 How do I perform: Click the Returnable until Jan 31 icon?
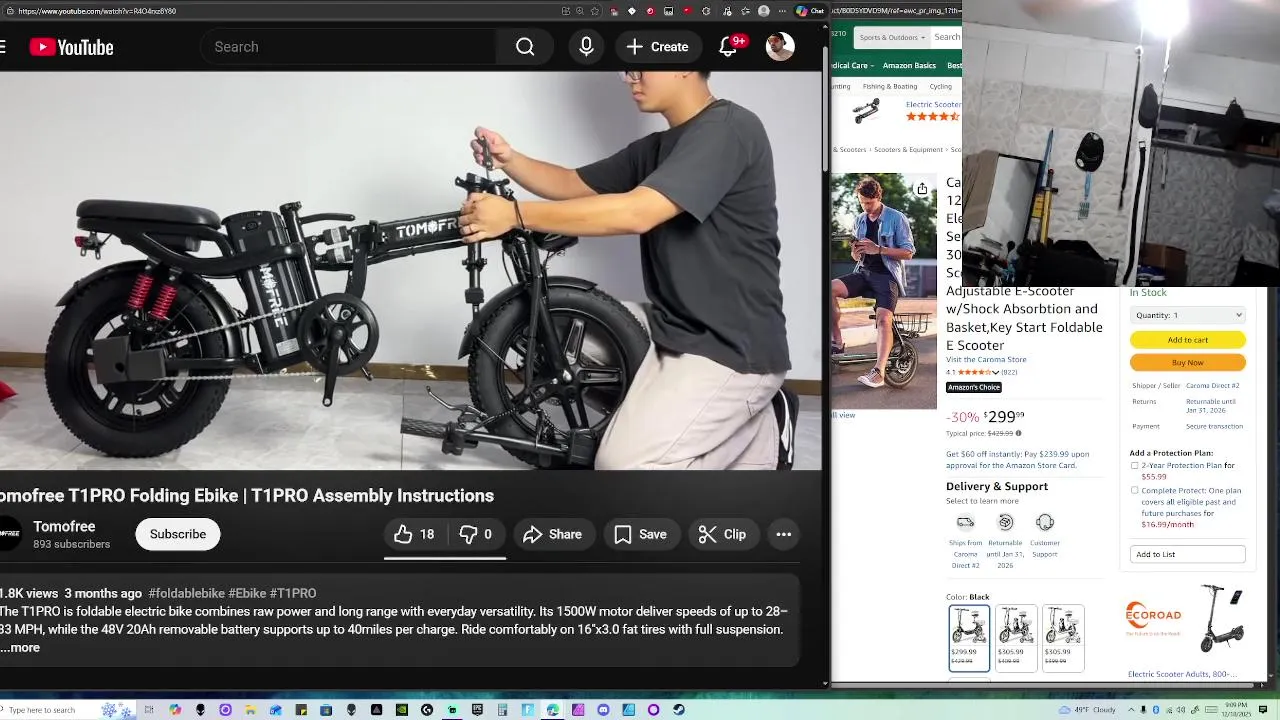[x=1006, y=522]
